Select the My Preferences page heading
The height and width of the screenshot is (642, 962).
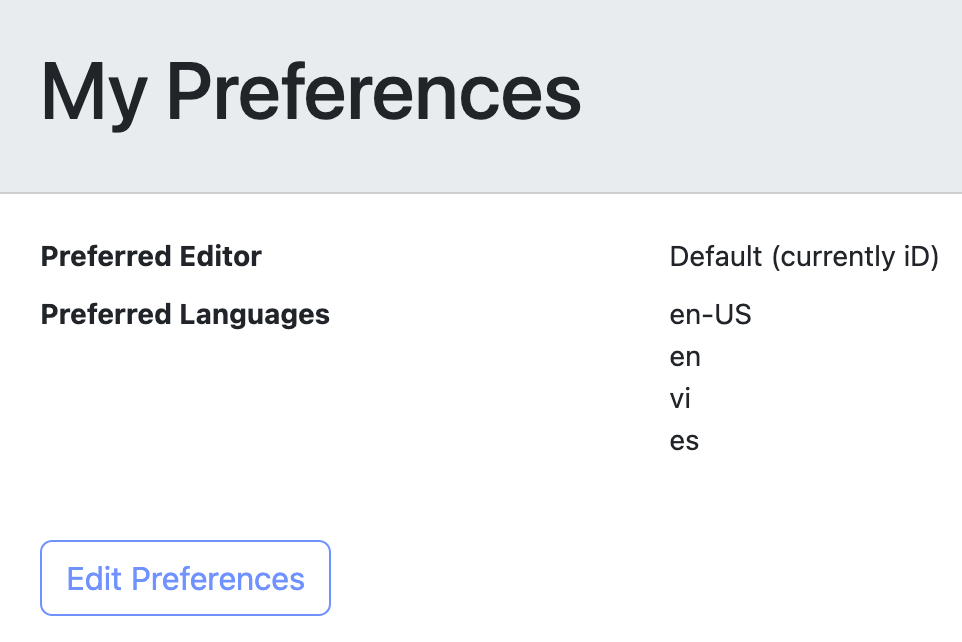click(x=310, y=92)
